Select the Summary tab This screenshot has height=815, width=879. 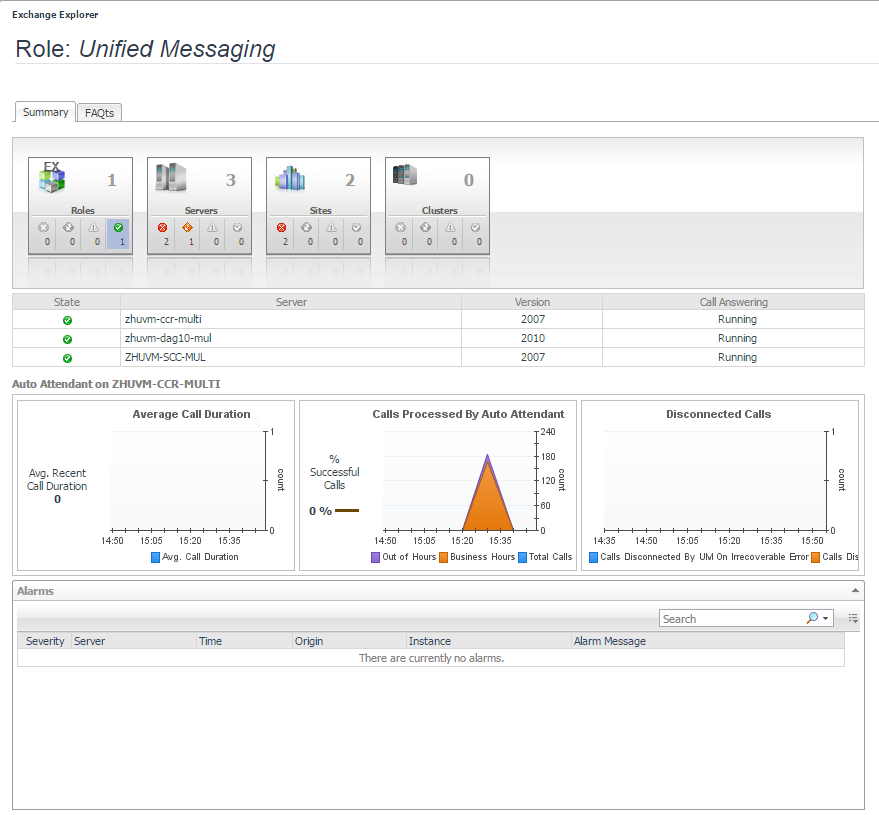tap(45, 112)
